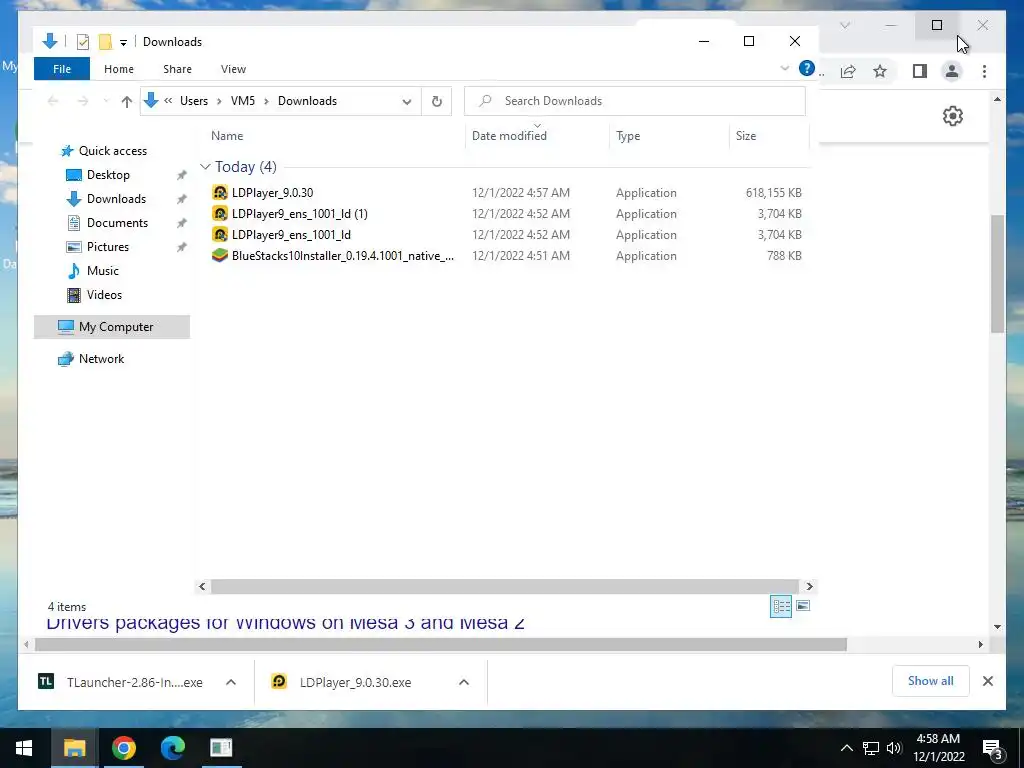Click Google Chrome on the taskbar
Viewport: 1024px width, 768px height.
tap(123, 748)
